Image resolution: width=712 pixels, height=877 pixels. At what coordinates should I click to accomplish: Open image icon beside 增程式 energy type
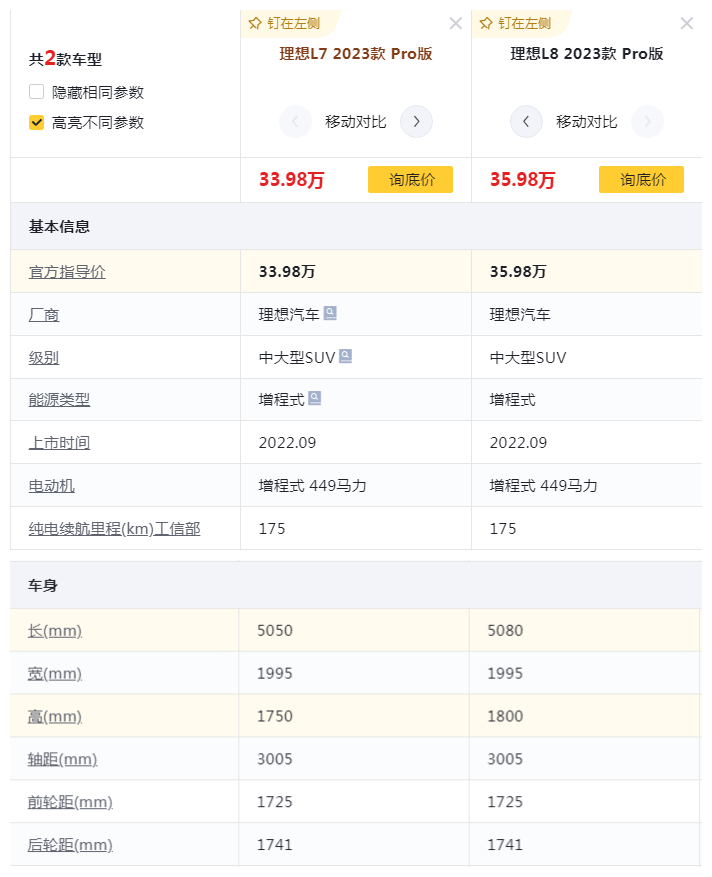point(315,398)
